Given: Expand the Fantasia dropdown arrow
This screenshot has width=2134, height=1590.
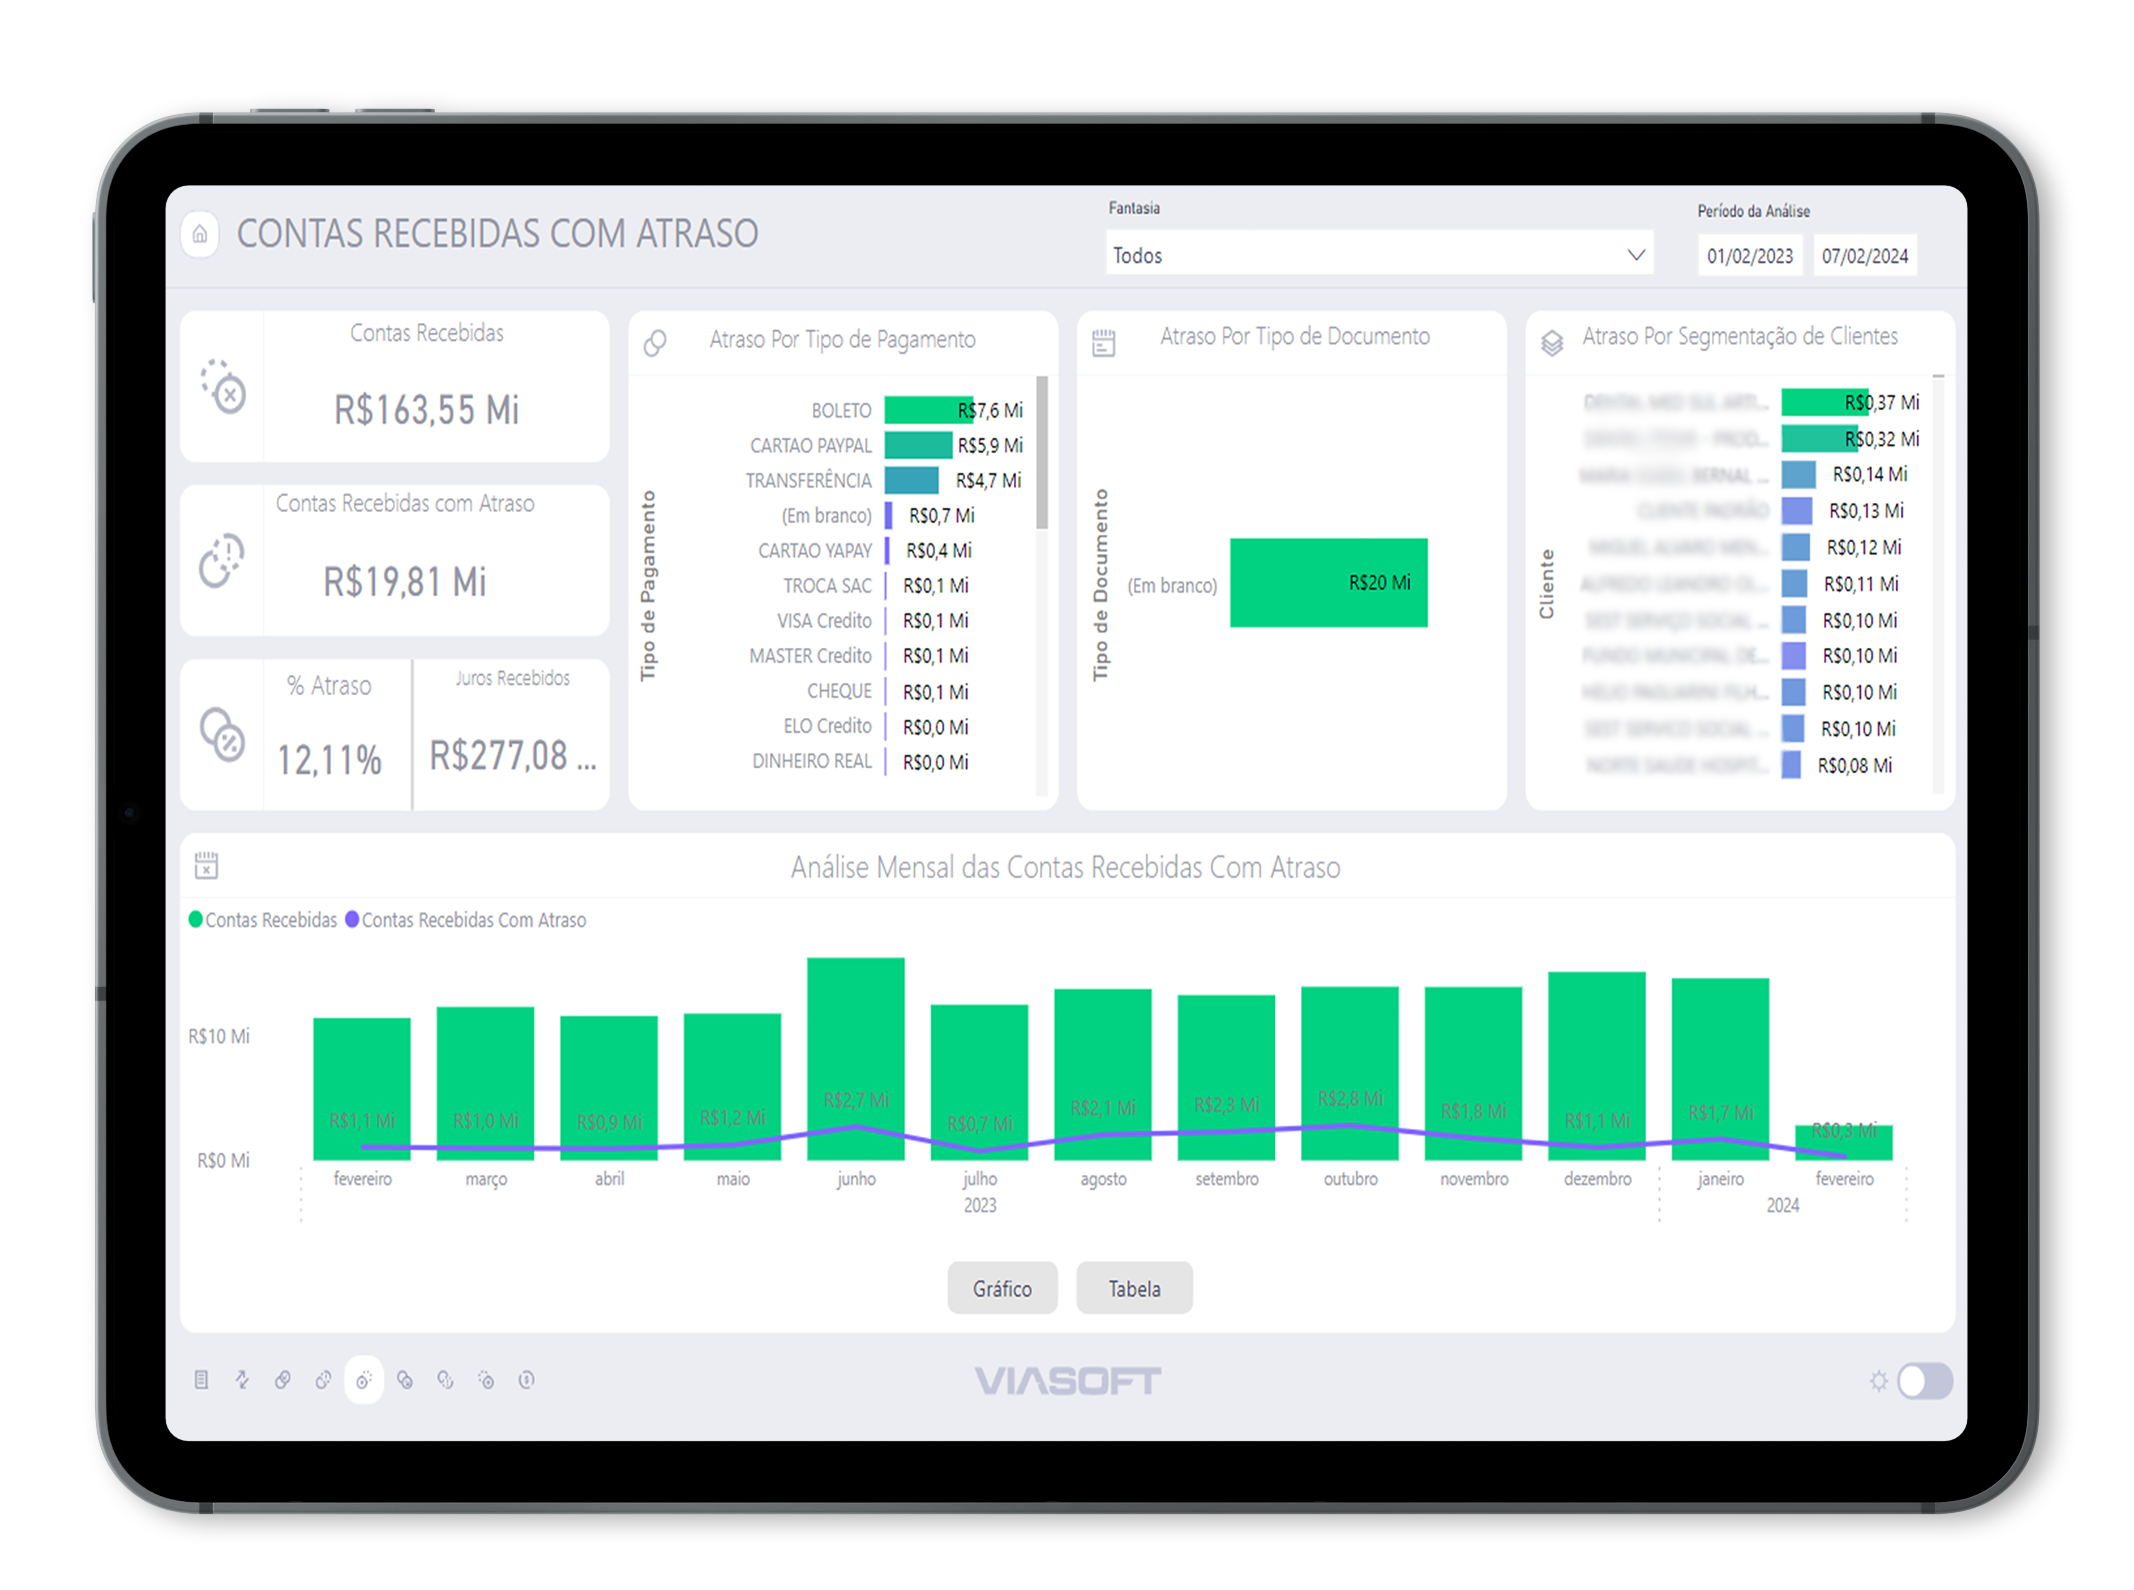Looking at the screenshot, I should [1635, 255].
